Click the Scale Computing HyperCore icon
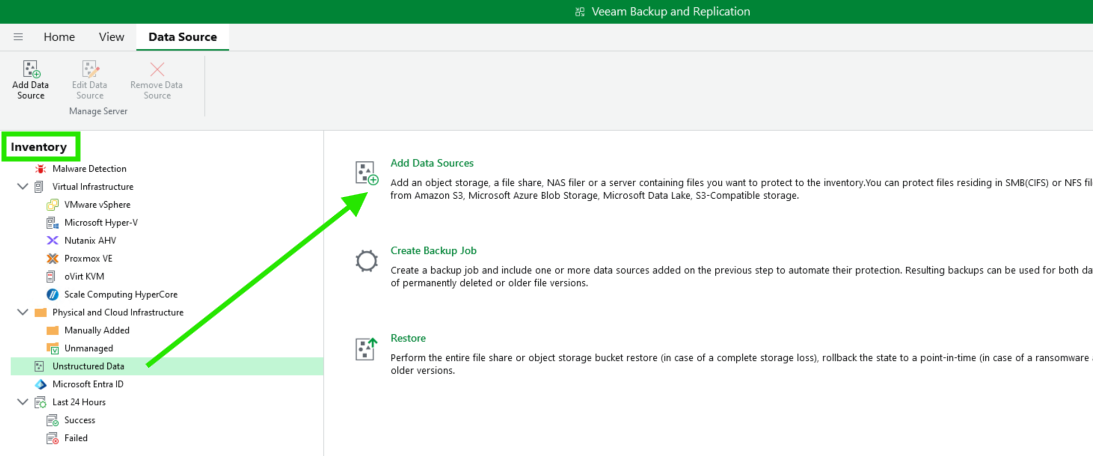This screenshot has width=1093, height=456. [53, 295]
